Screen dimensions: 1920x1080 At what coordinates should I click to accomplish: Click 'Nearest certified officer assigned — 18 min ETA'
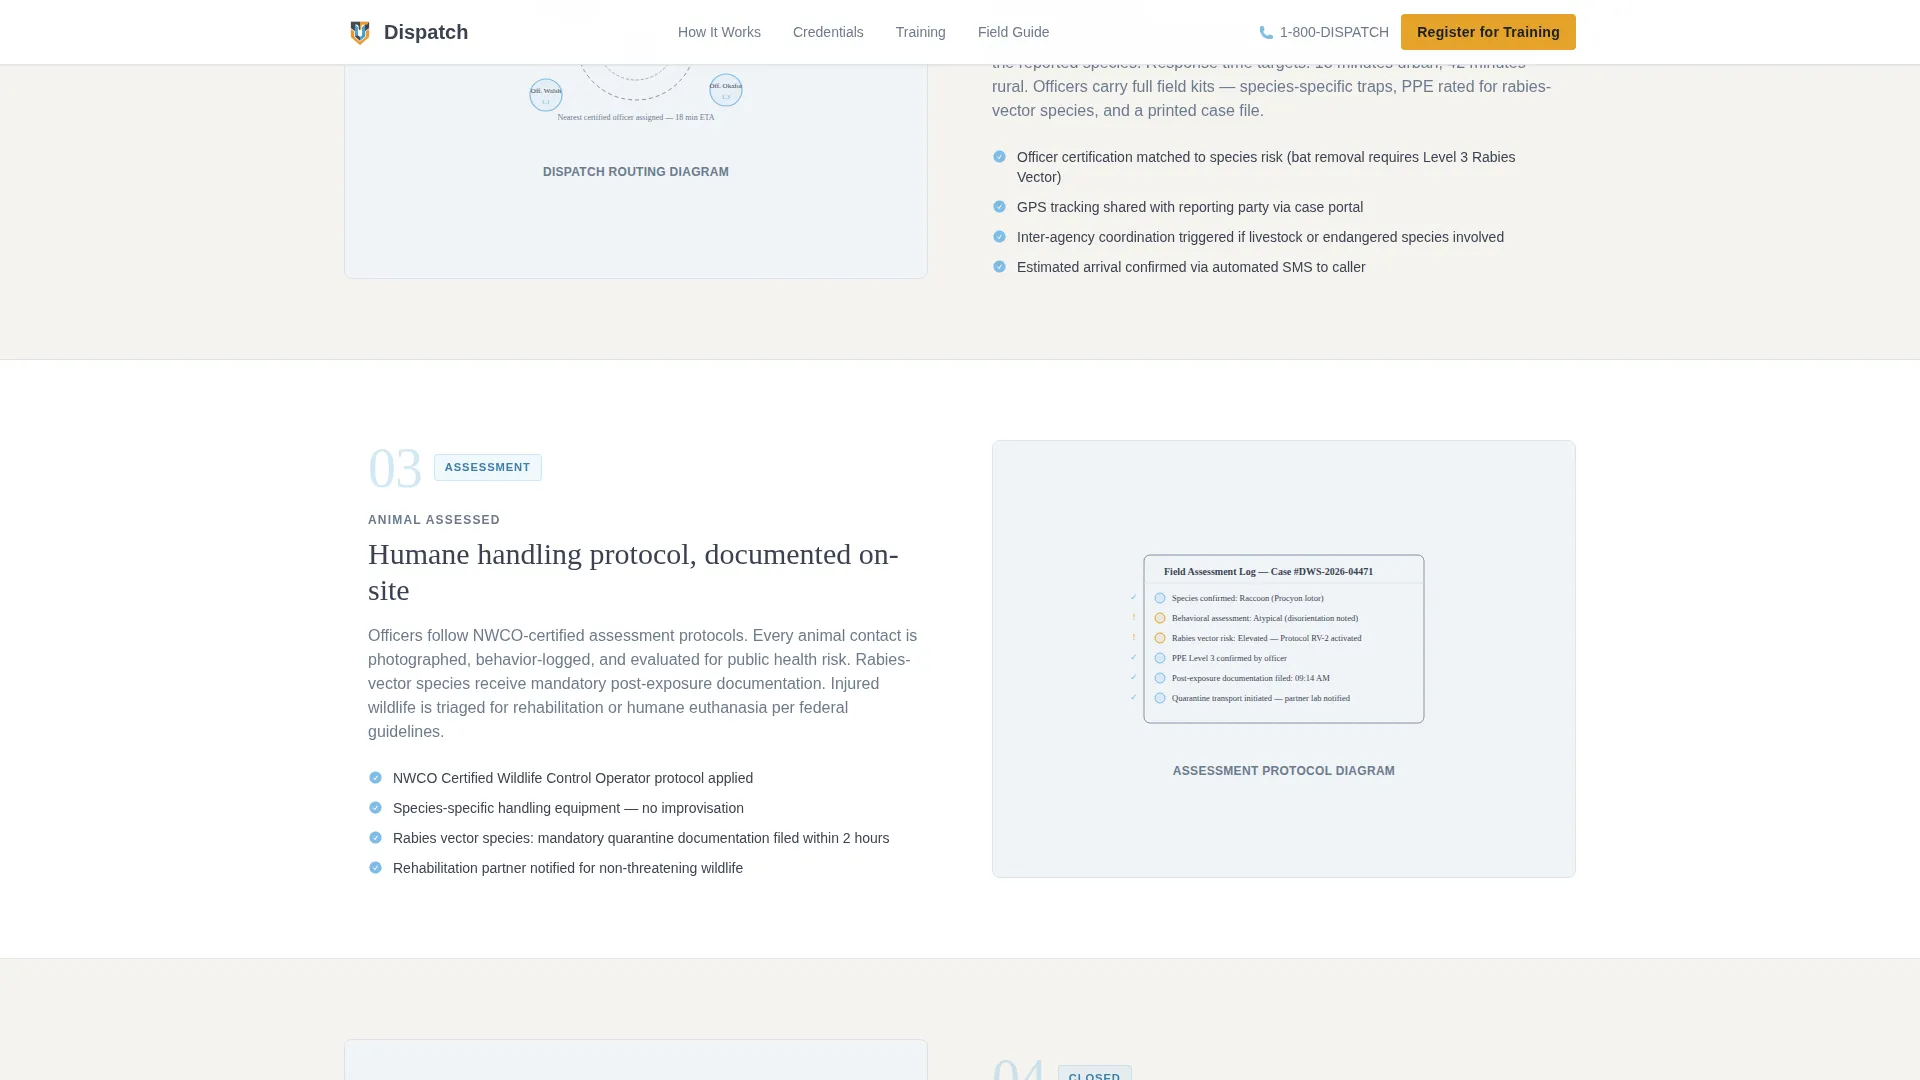pos(636,117)
